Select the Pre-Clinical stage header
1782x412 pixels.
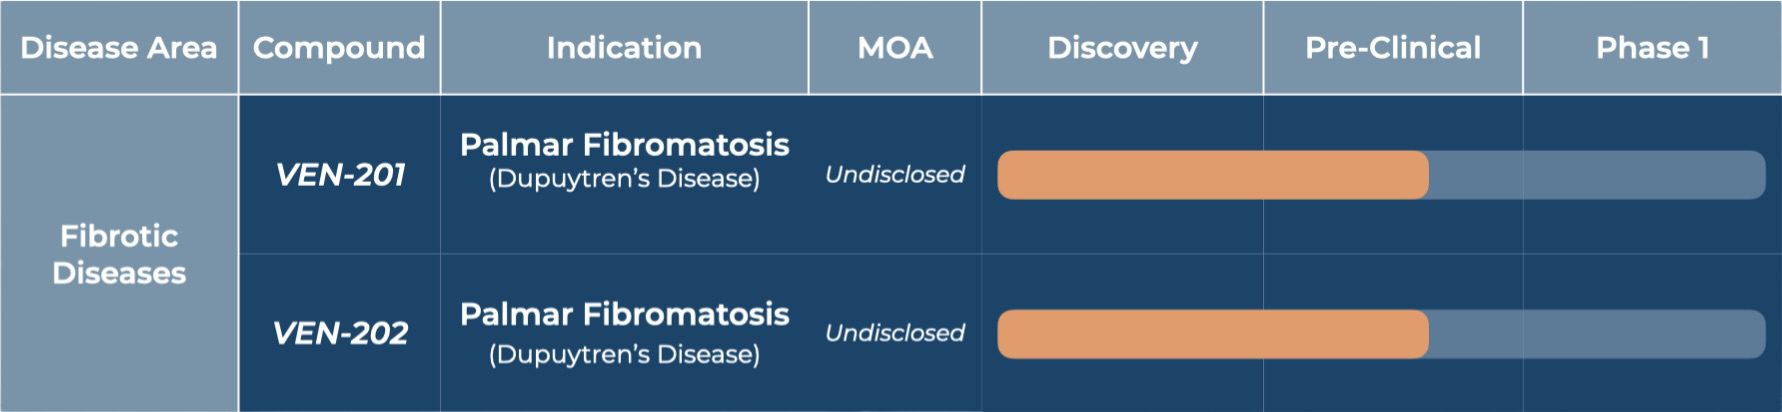[1393, 48]
